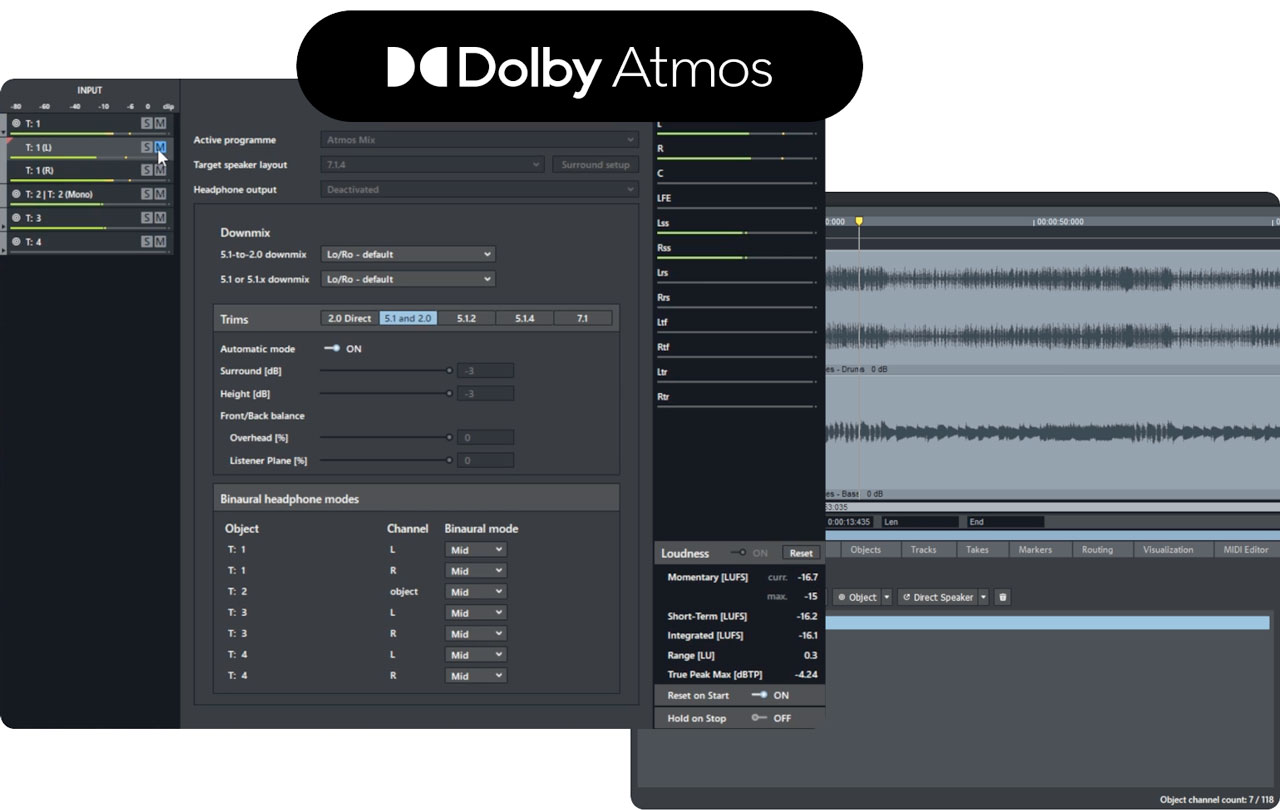Click the yellow playhead marker on timeline

(x=858, y=221)
